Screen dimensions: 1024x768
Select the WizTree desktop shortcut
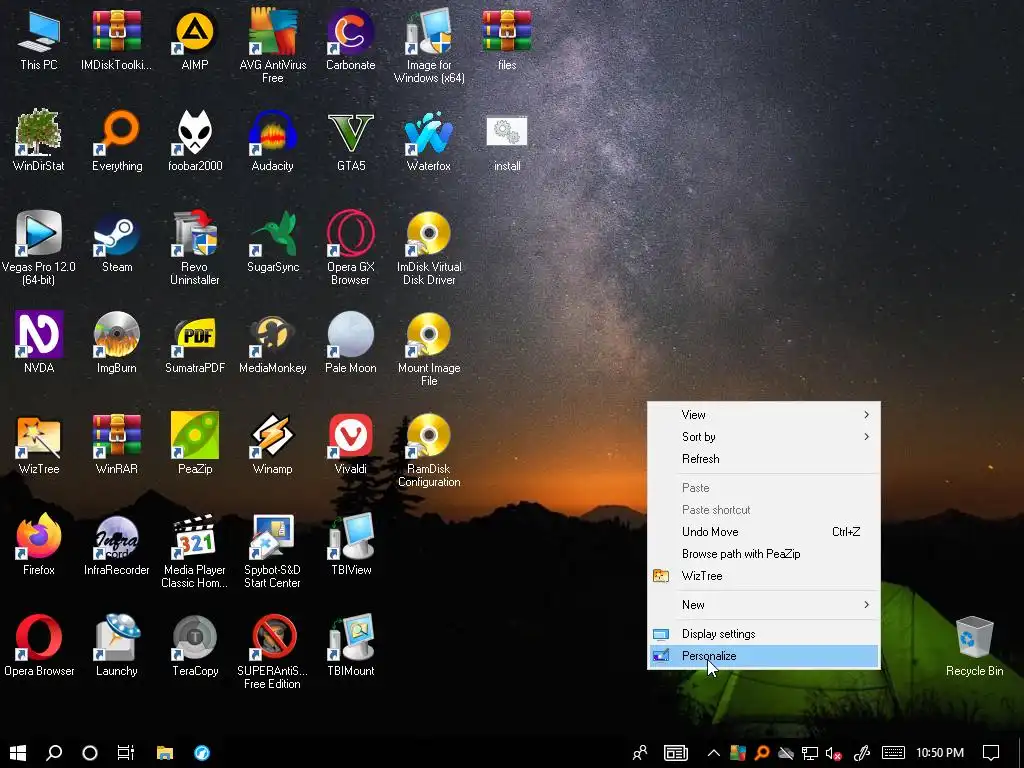[39, 436]
